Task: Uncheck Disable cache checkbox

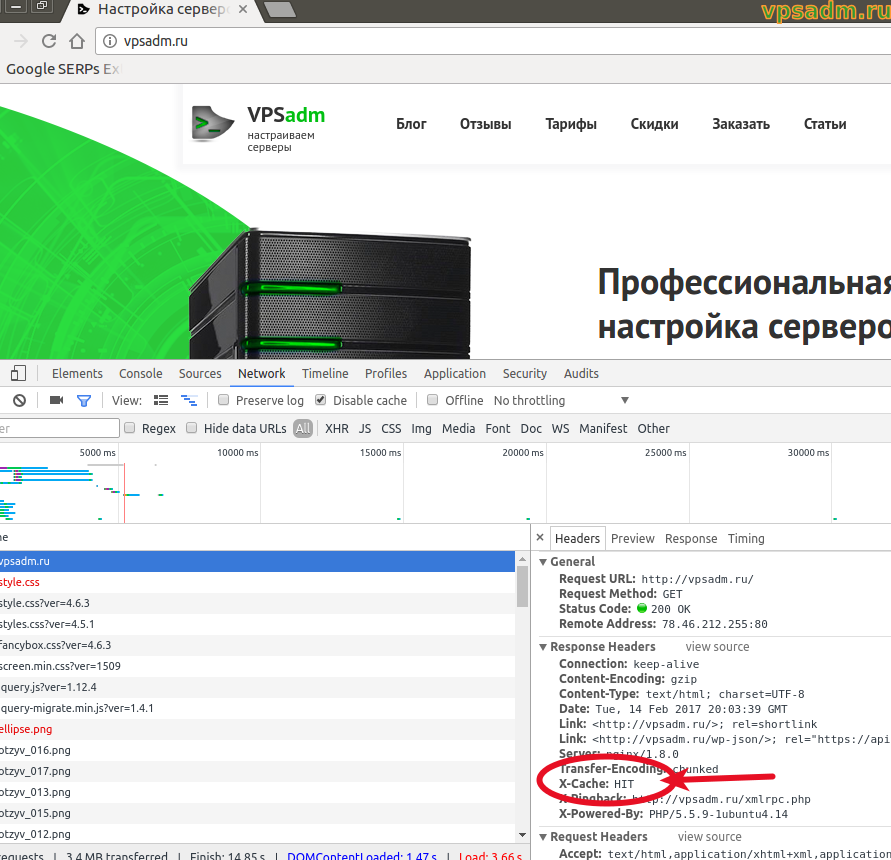Action: pyautogui.click(x=320, y=400)
